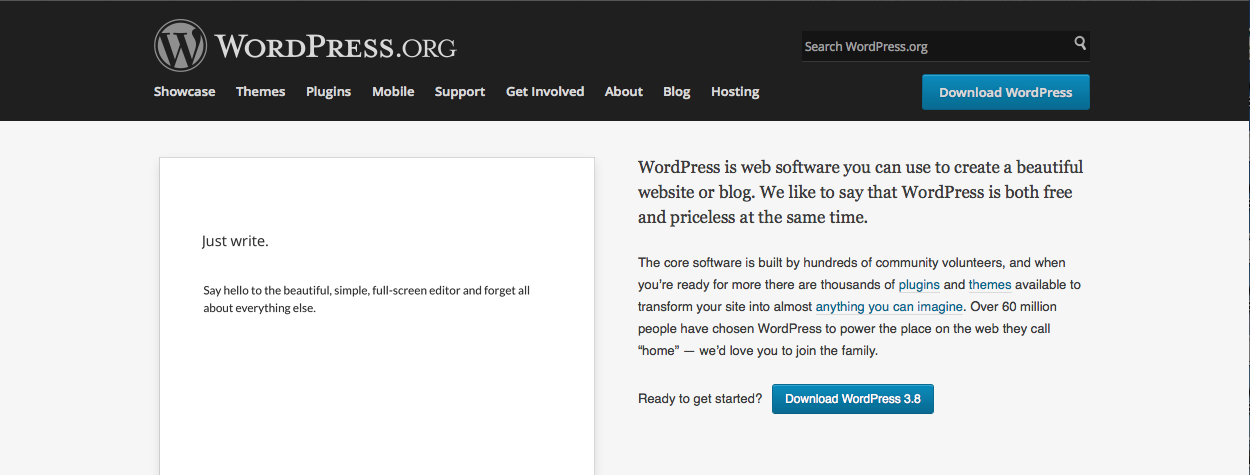Open the 'anything you can imagine' link

coord(889,307)
